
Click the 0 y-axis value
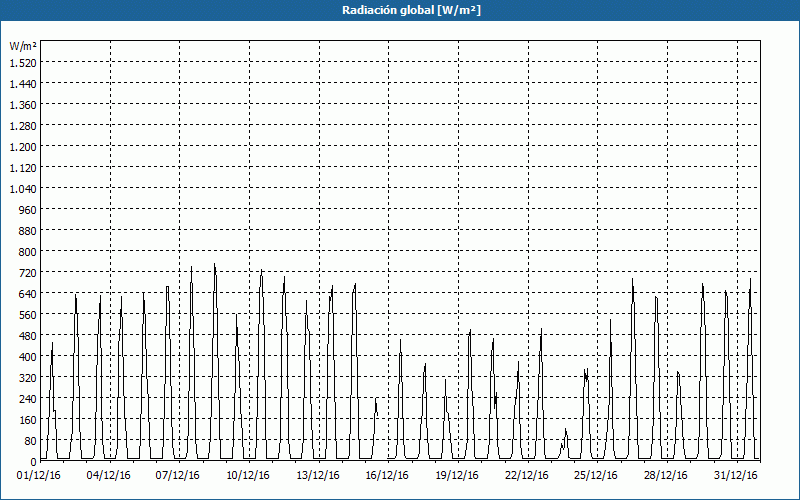click(x=34, y=462)
